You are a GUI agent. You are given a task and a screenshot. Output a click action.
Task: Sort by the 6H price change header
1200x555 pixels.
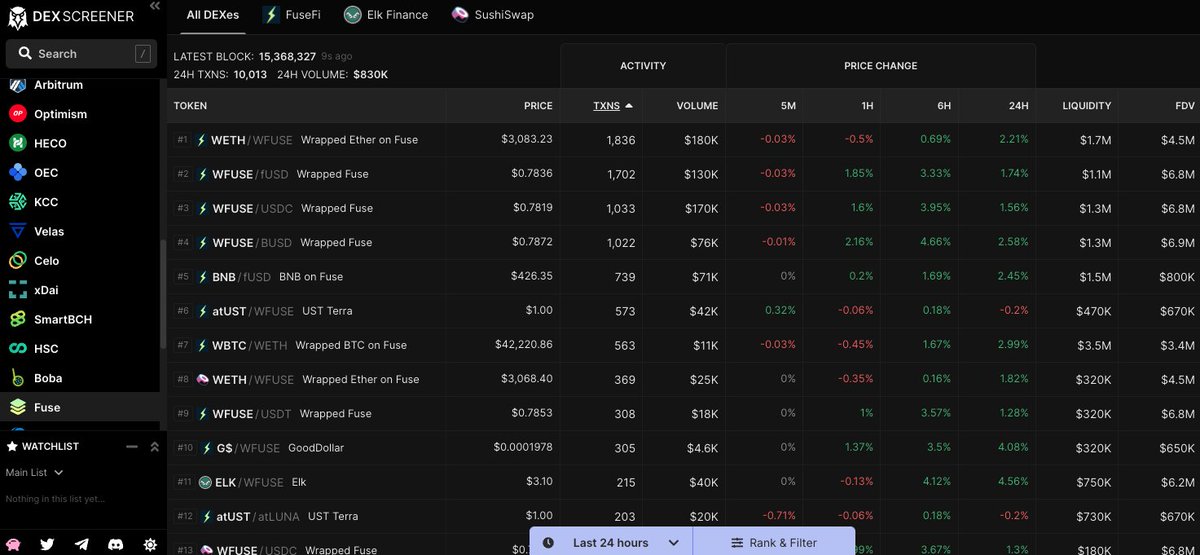(x=945, y=105)
